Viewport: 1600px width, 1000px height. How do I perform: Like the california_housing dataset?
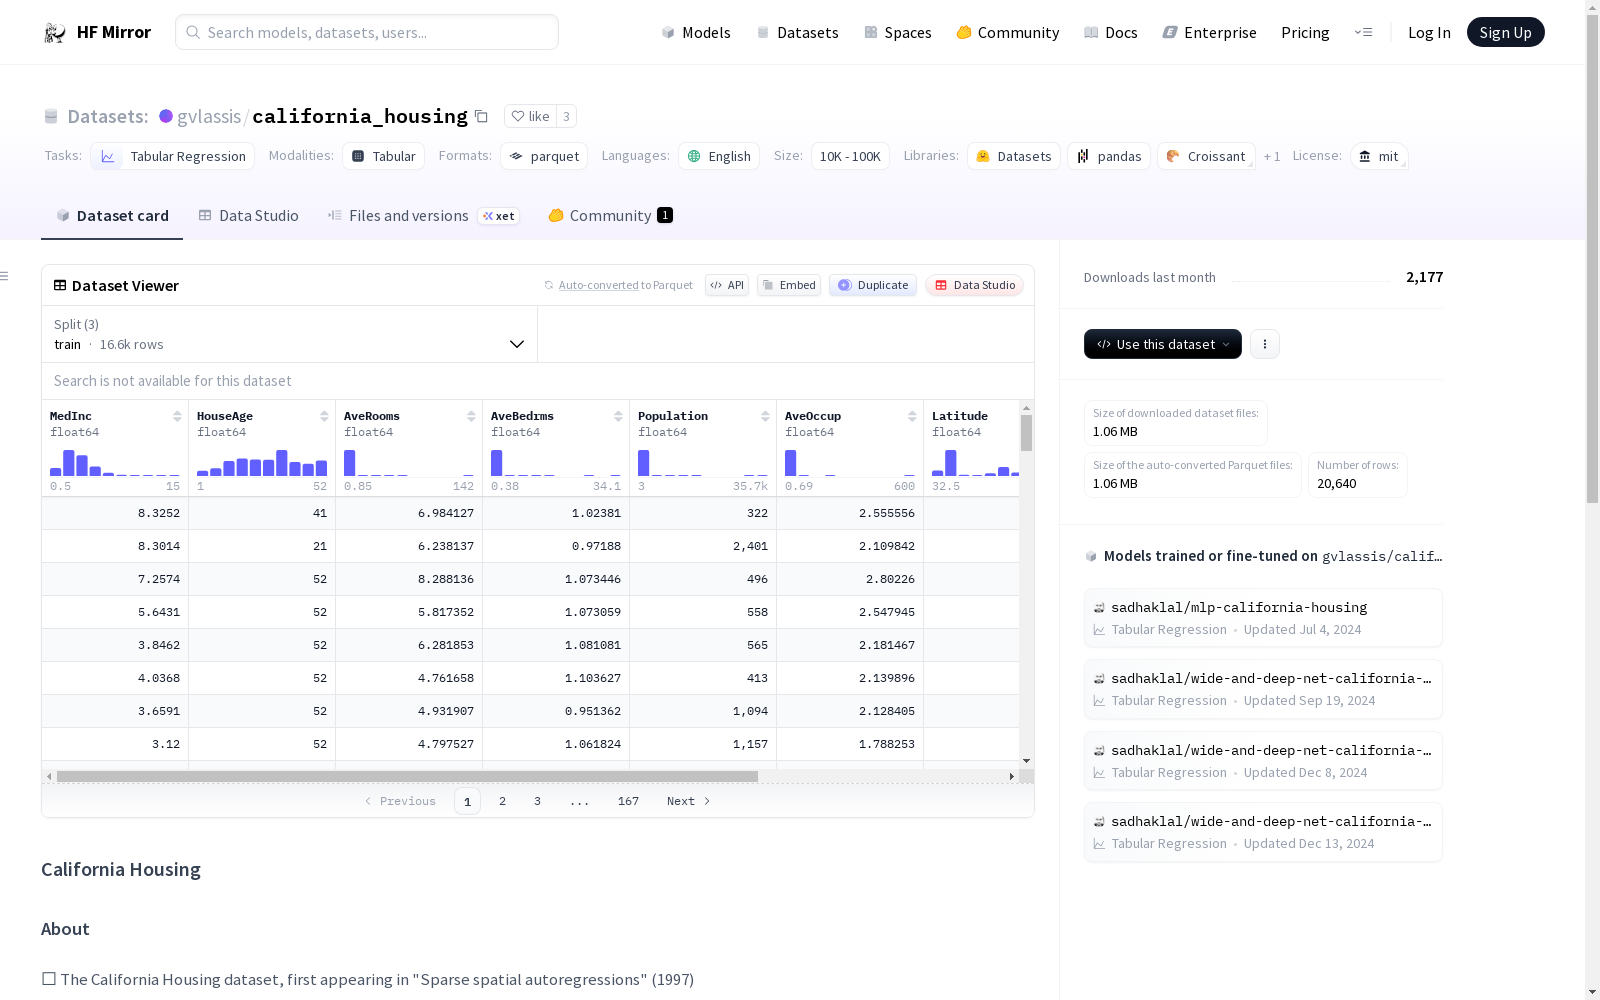pyautogui.click(x=530, y=116)
